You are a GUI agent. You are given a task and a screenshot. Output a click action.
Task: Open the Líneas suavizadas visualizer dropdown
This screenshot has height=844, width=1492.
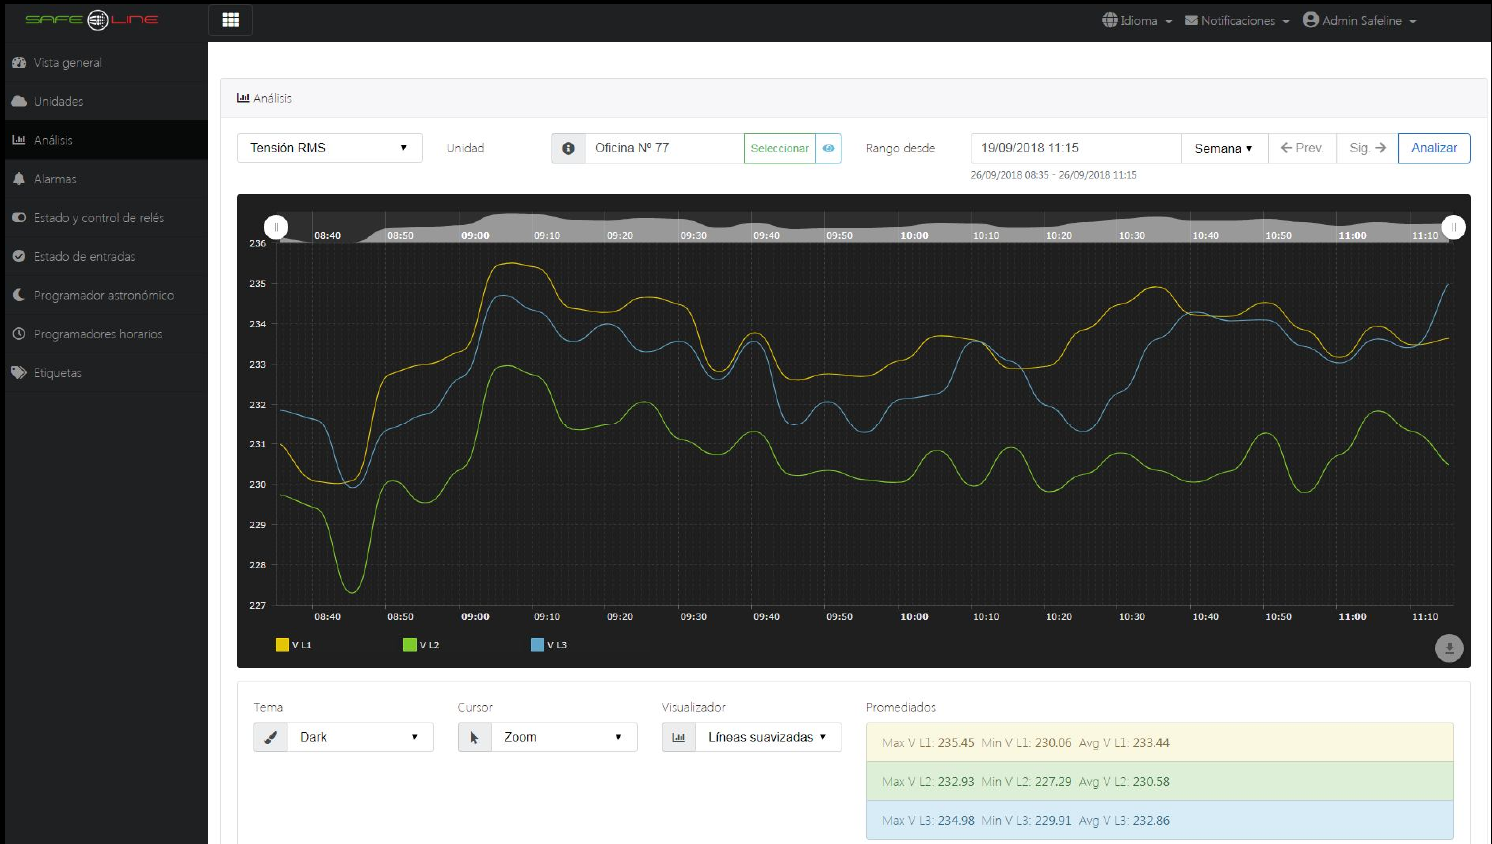pos(767,737)
